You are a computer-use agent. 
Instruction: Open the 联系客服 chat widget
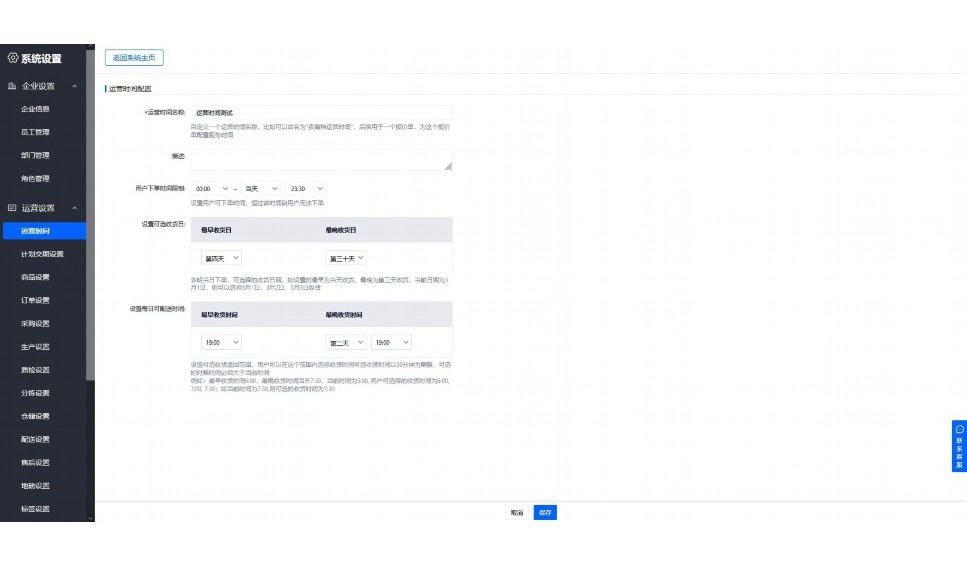coord(959,446)
